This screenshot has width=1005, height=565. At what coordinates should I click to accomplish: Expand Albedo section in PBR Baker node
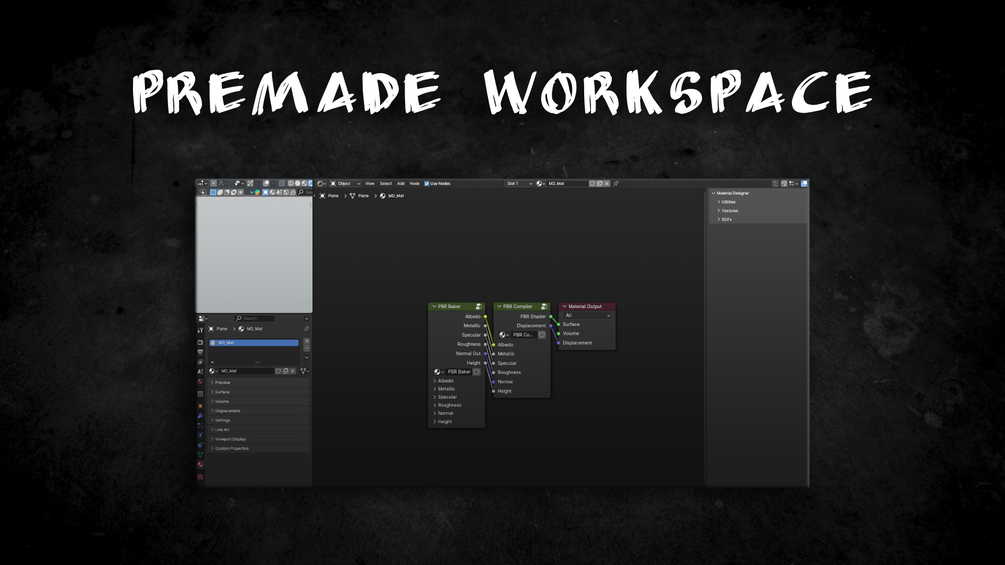pos(443,381)
